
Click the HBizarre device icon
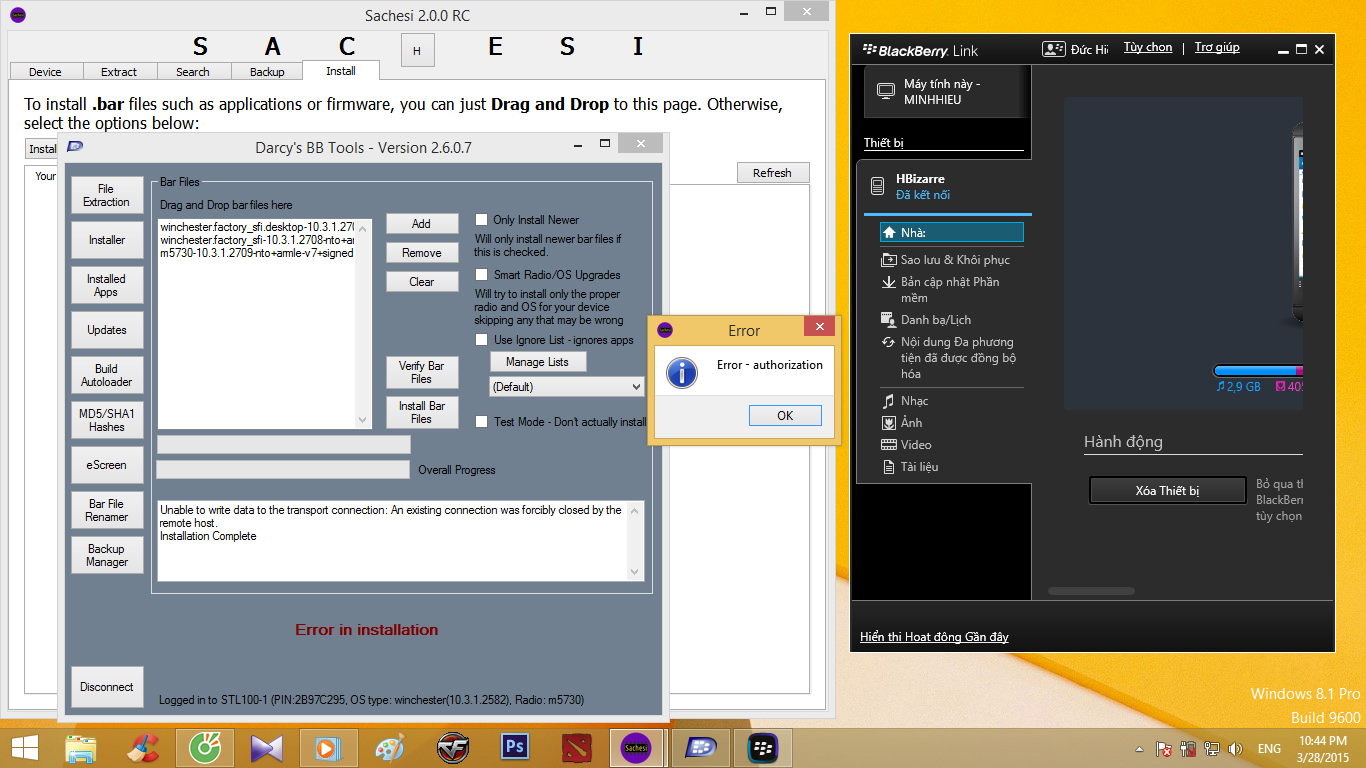click(877, 186)
